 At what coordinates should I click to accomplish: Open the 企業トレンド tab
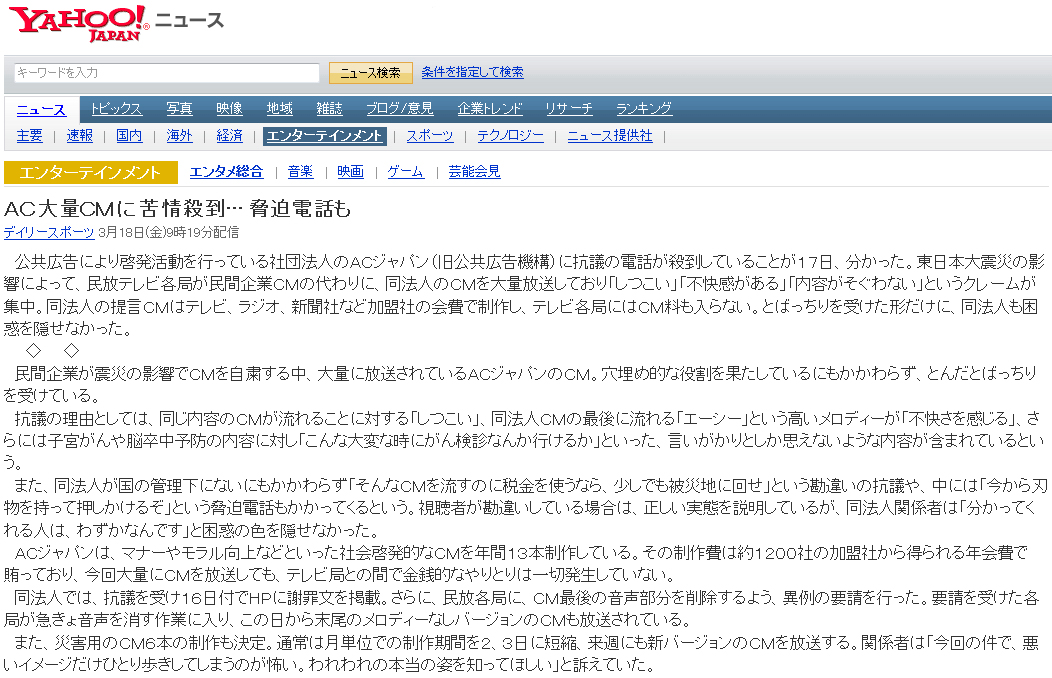pos(490,109)
